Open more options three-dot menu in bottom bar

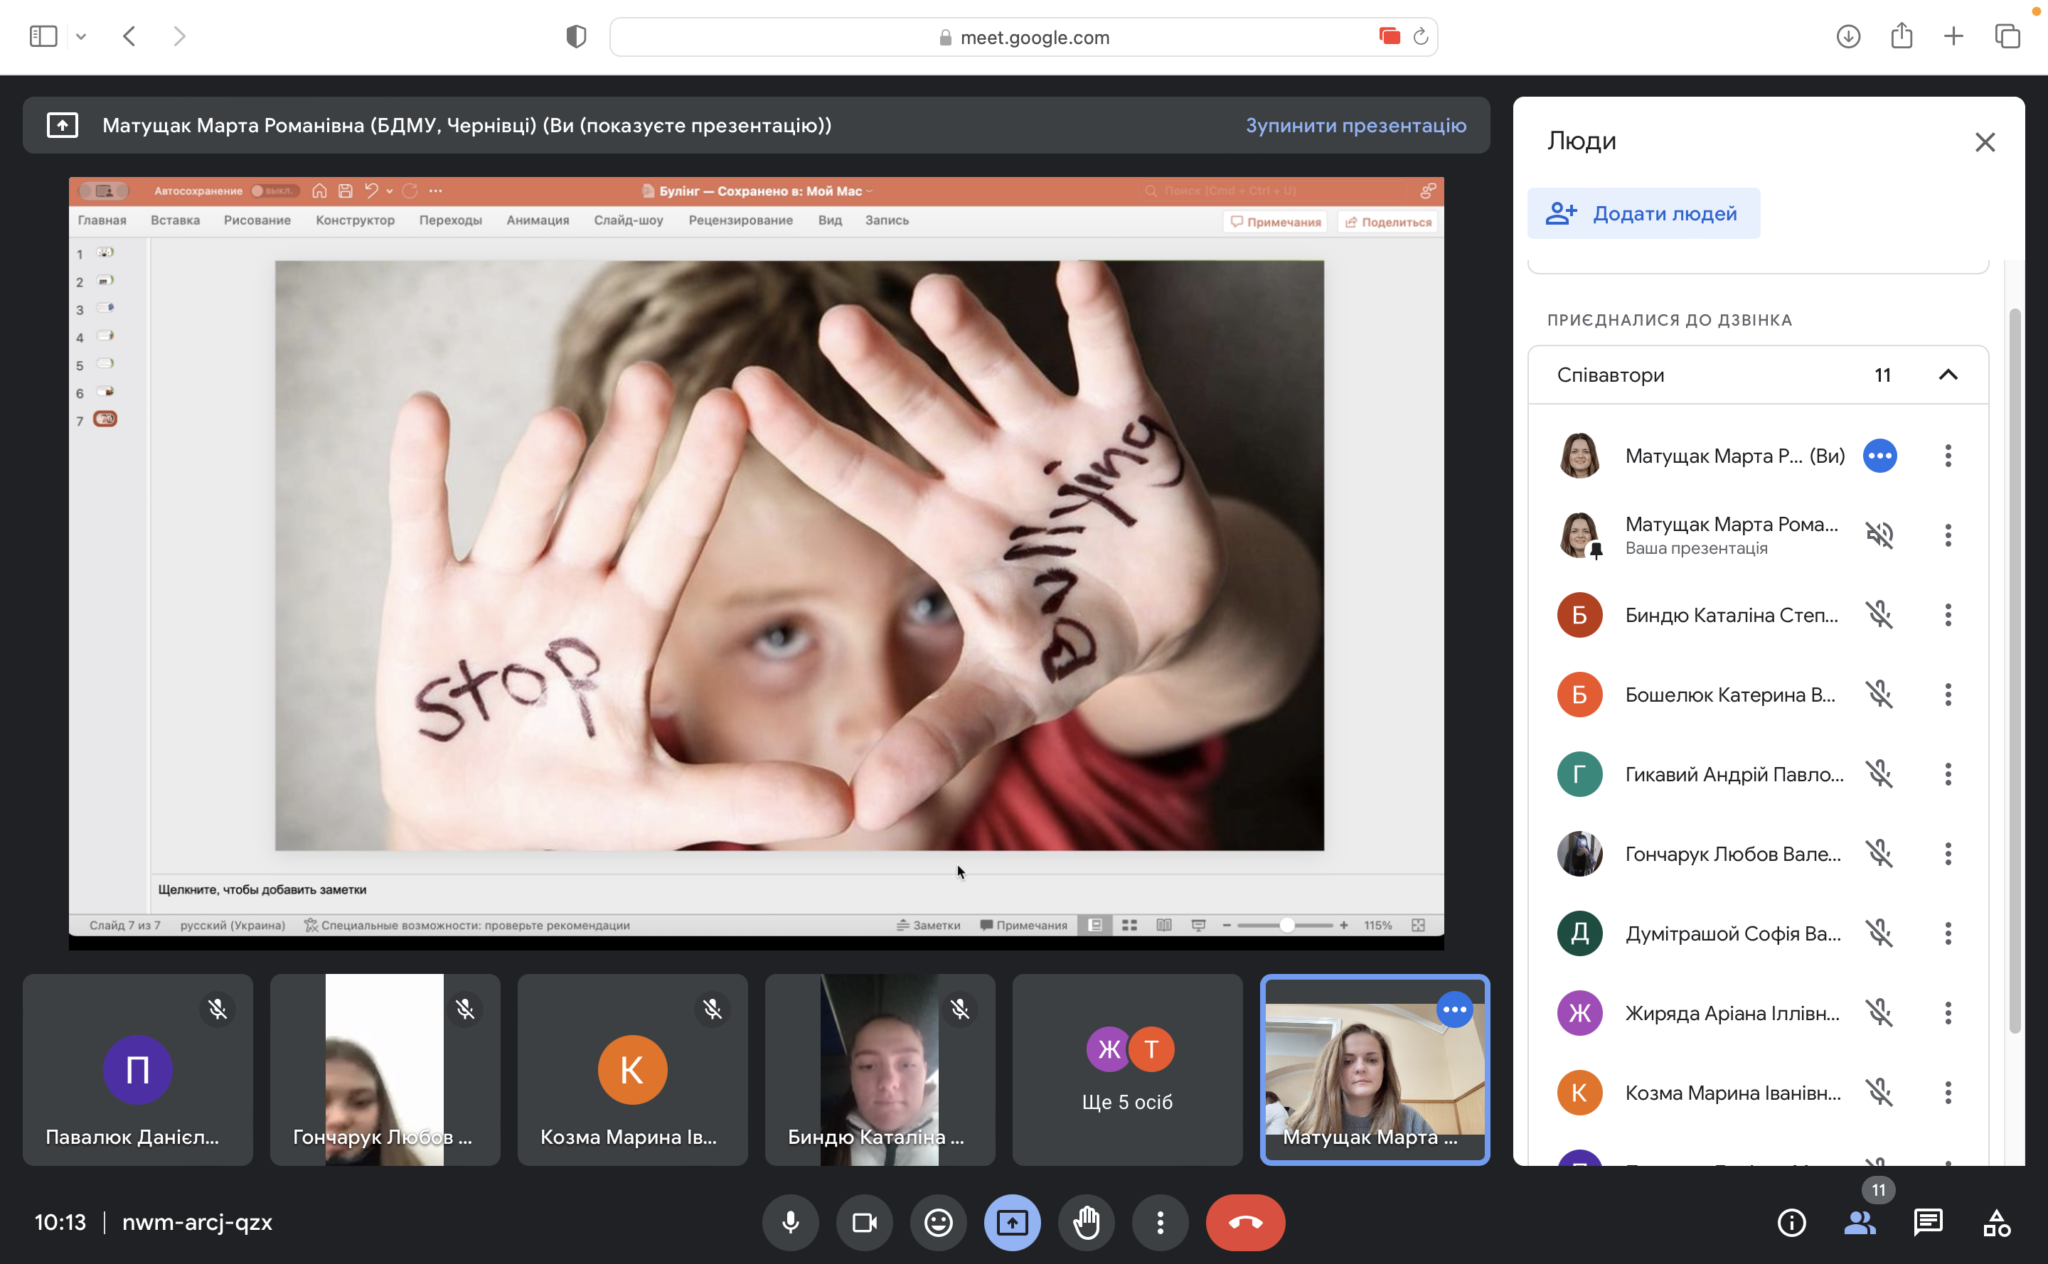click(1160, 1222)
